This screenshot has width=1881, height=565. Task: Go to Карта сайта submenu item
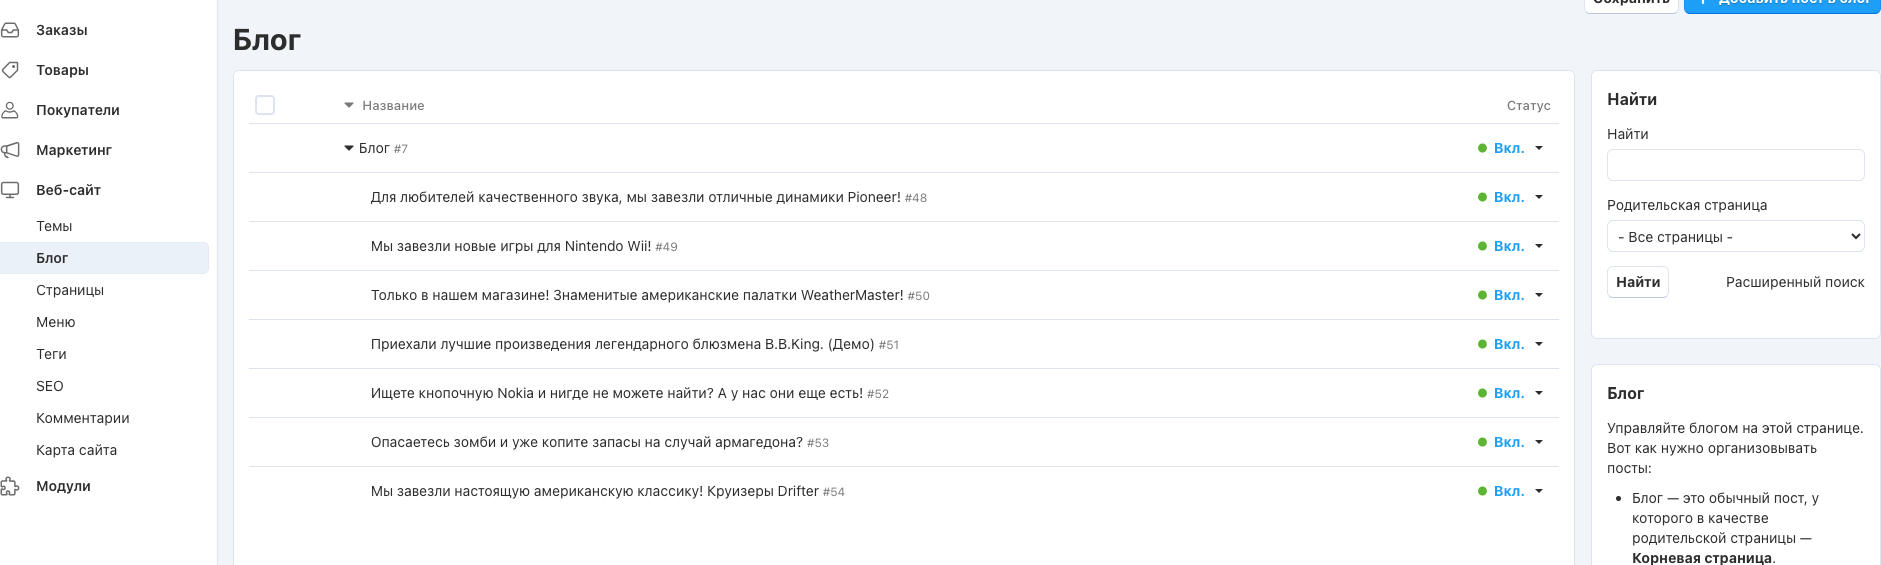click(77, 450)
